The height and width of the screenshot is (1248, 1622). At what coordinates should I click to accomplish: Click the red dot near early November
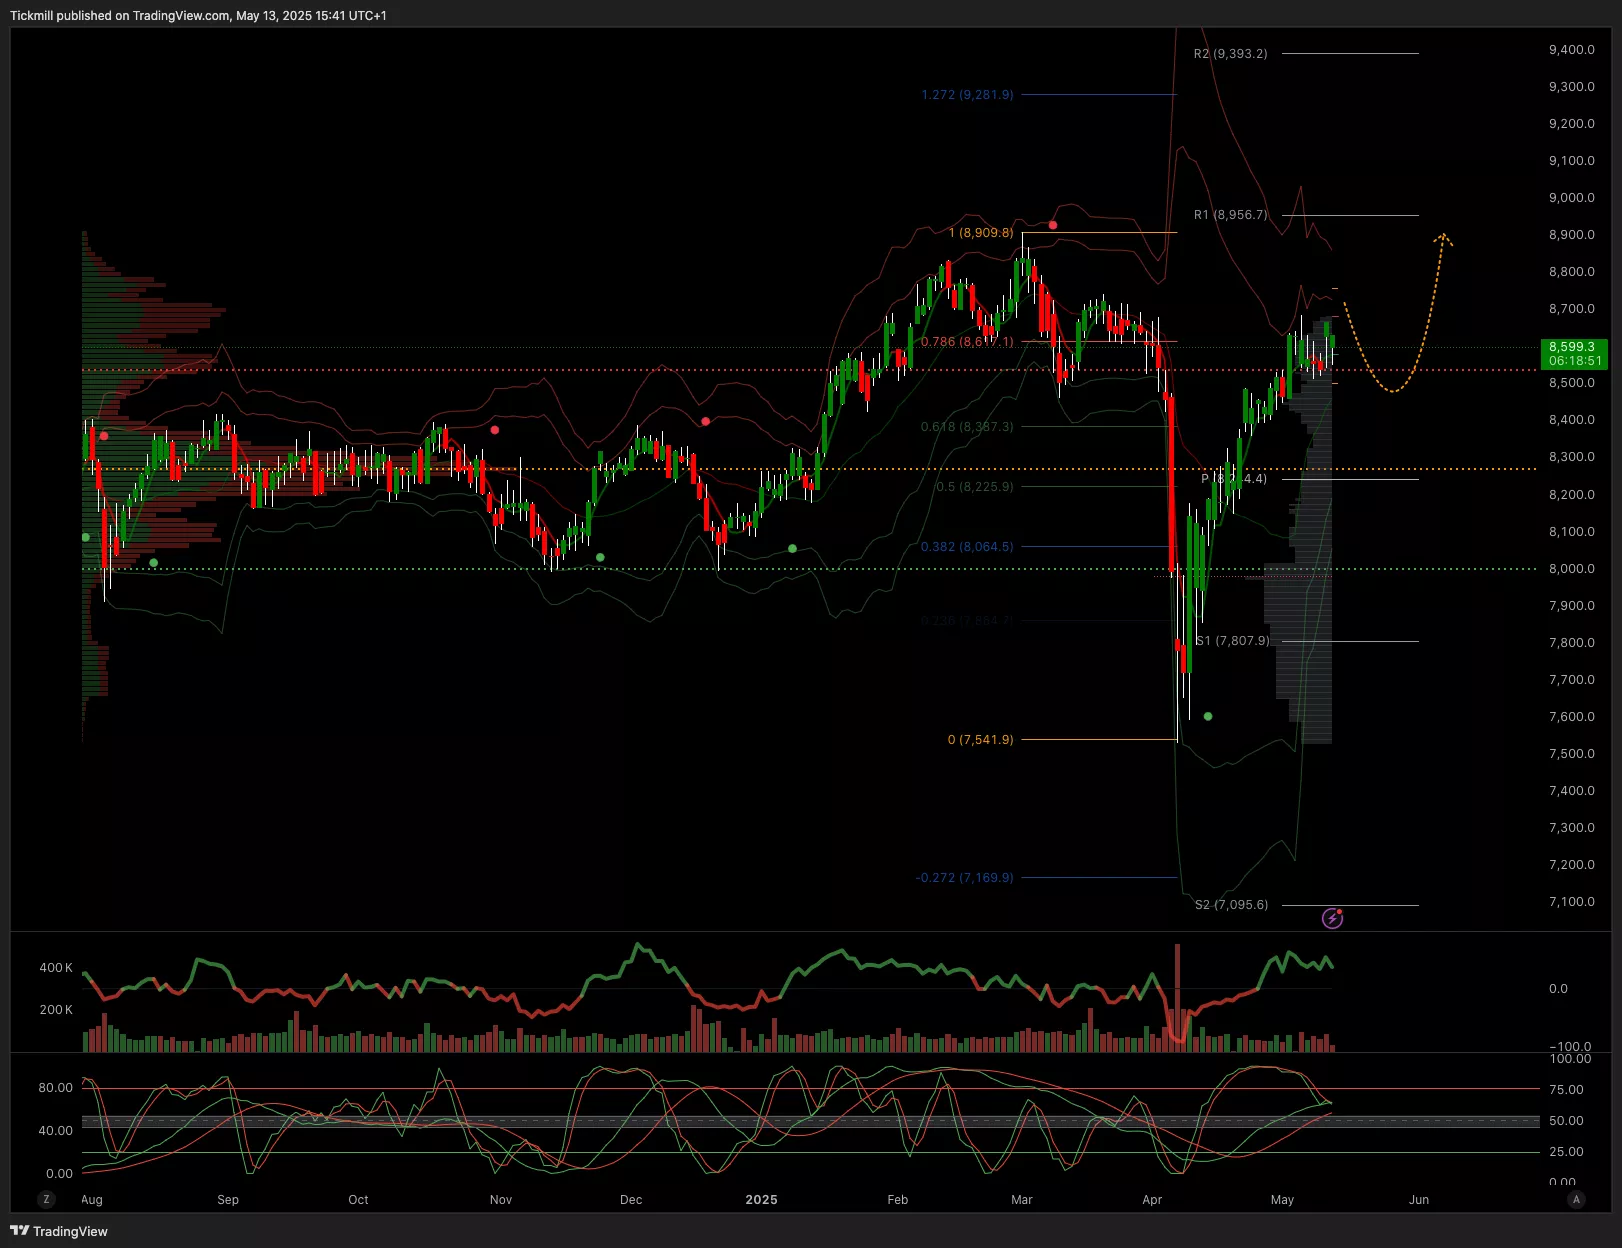(495, 430)
